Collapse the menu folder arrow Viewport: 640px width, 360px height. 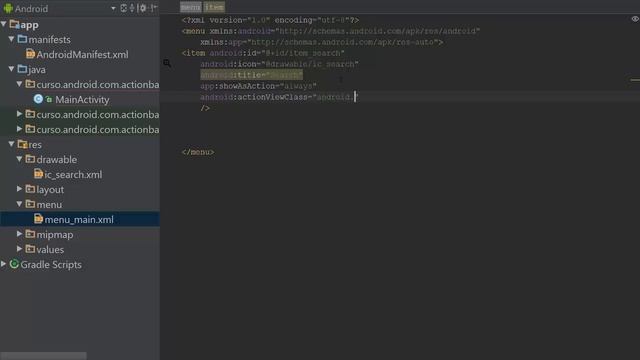tap(19, 204)
